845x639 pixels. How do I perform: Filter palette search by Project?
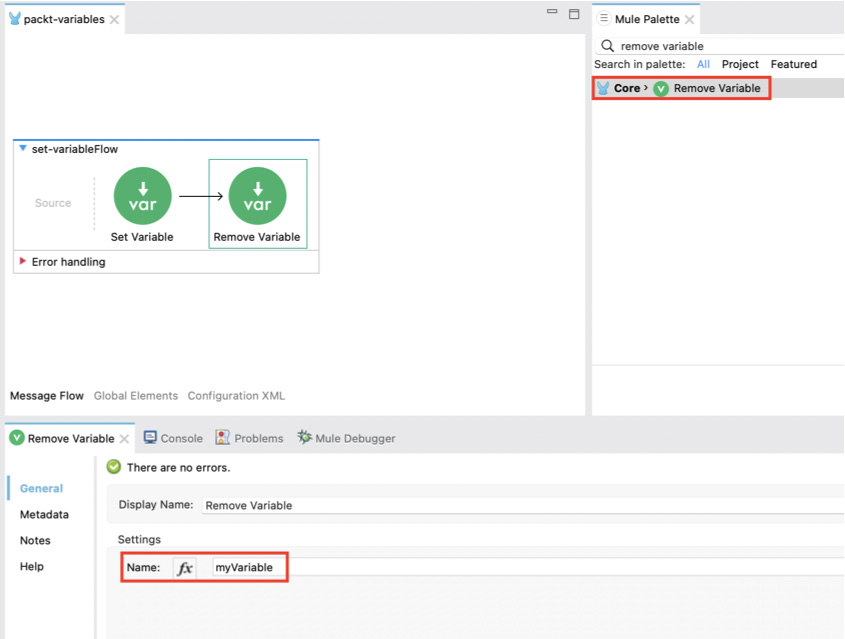tap(740, 64)
